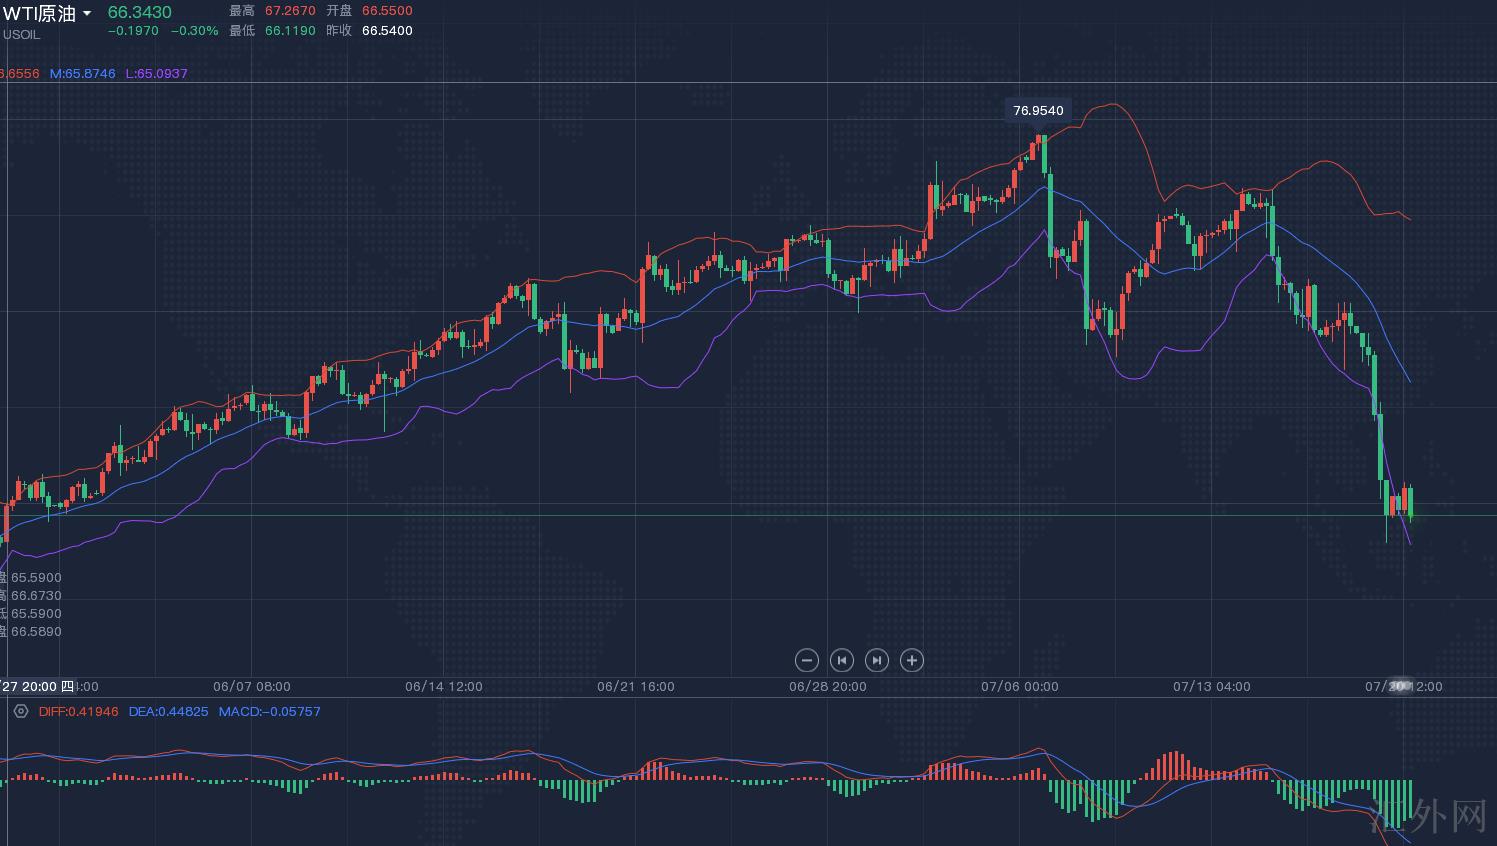Click the Bollinger lower band L:65.0937 label
Image resolution: width=1497 pixels, height=846 pixels.
coord(156,73)
